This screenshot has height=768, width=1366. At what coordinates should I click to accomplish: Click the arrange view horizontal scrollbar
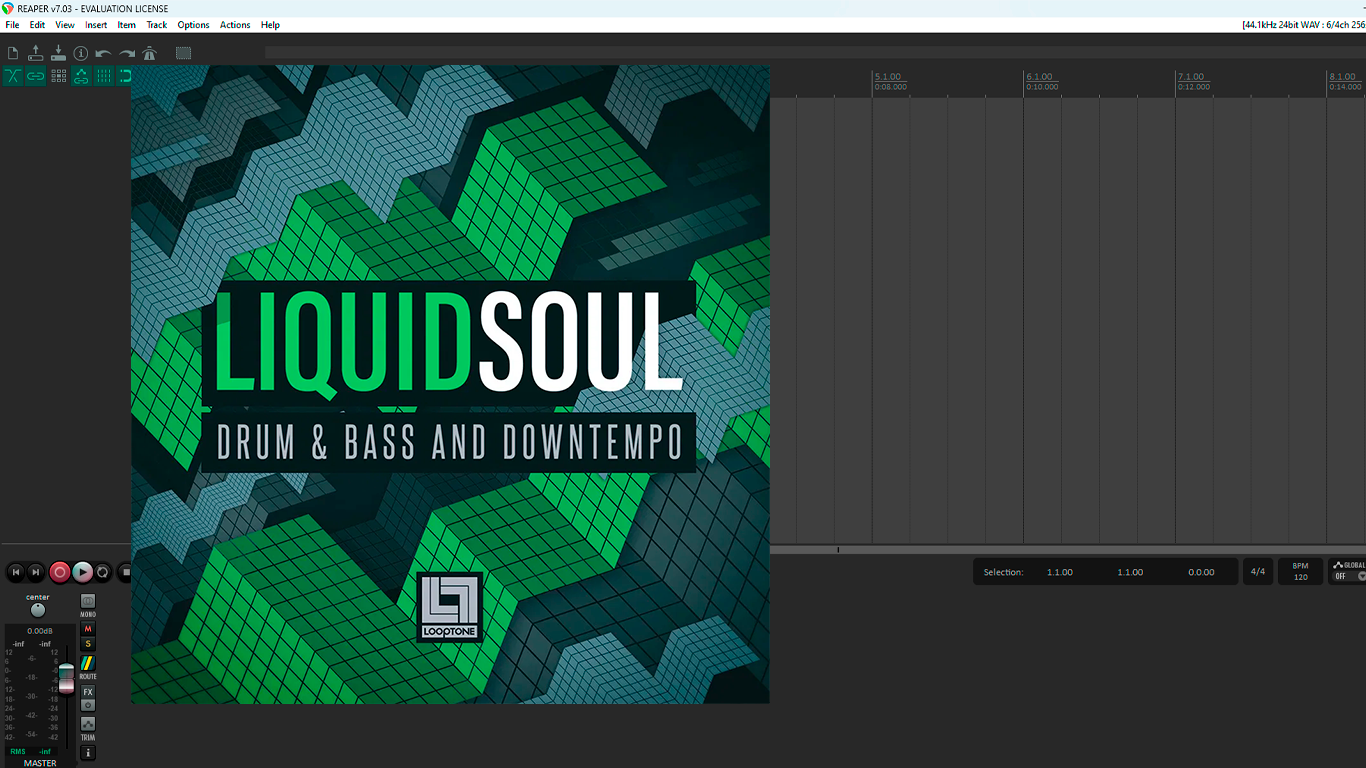tap(1067, 550)
